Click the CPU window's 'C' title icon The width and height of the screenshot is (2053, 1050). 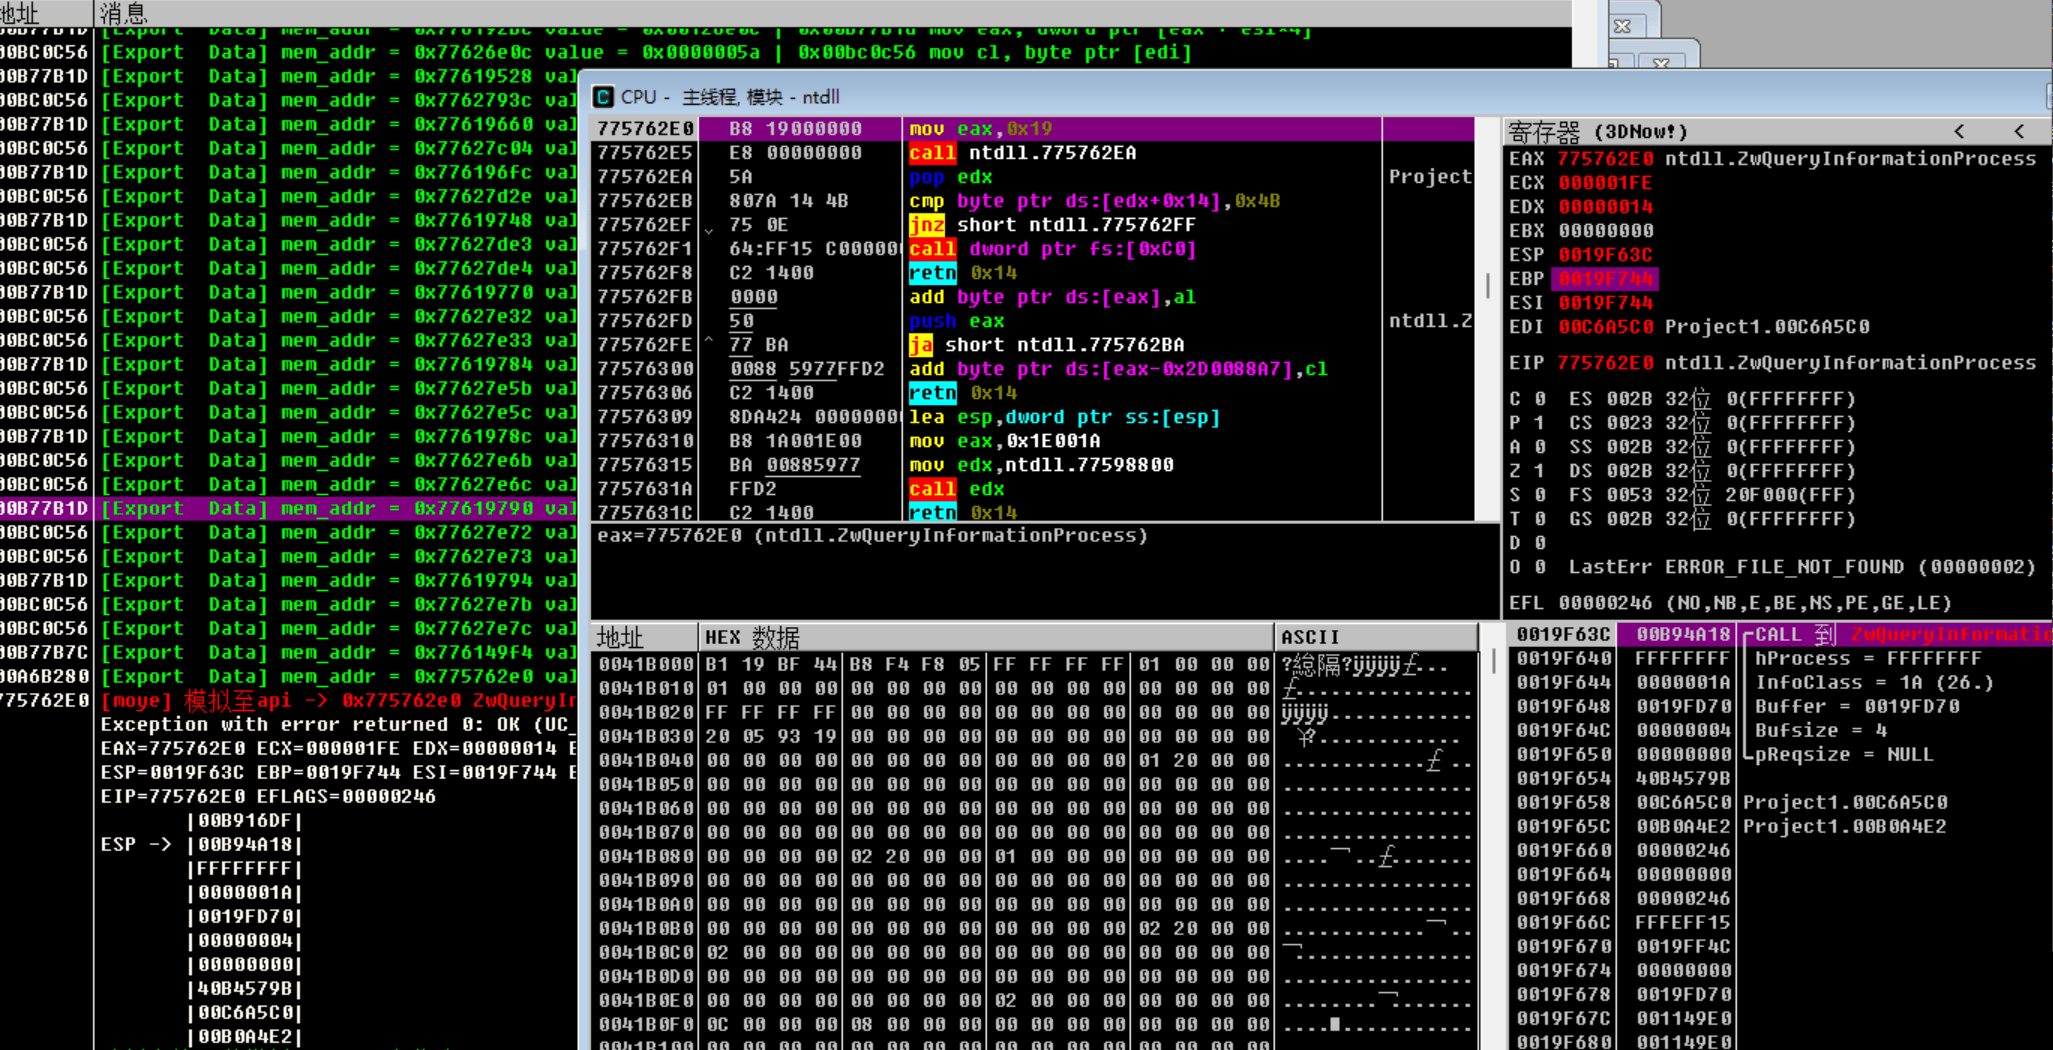click(603, 97)
